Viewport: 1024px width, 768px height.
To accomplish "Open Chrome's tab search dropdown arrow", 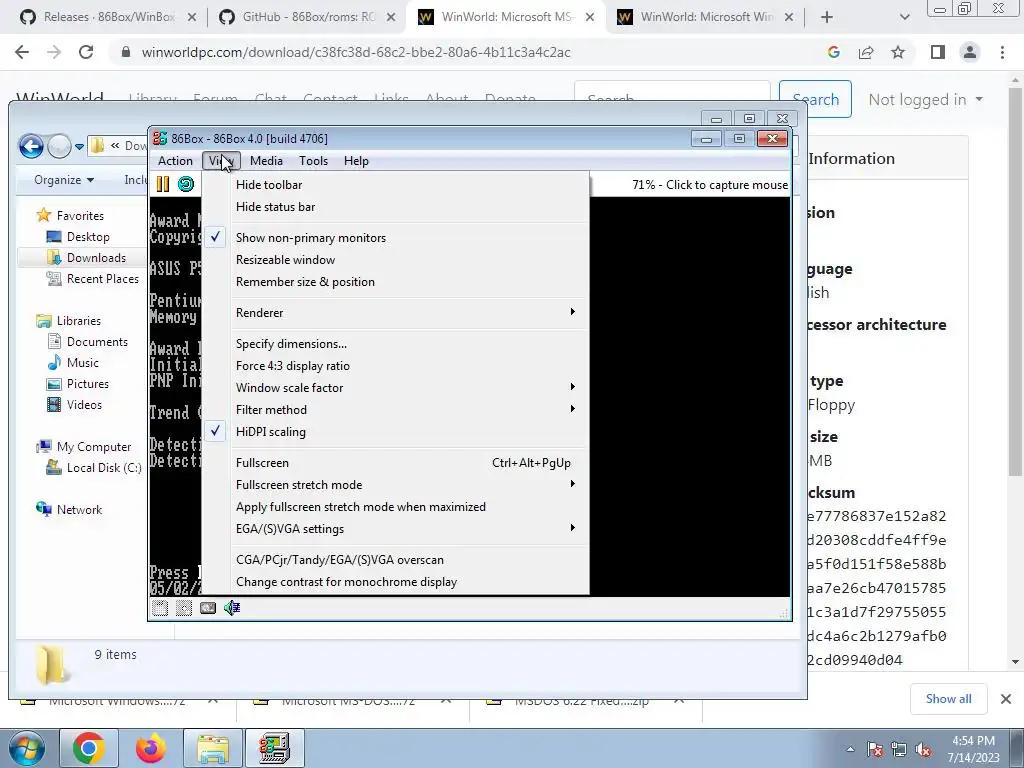I will (x=904, y=17).
